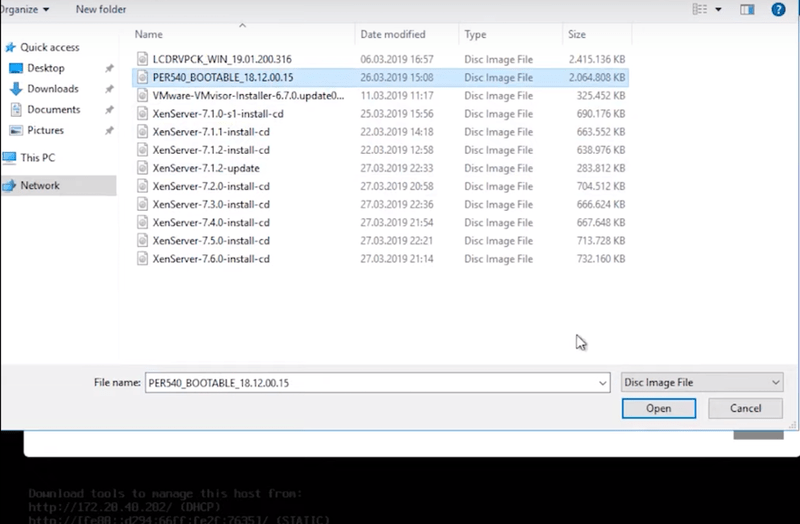The height and width of the screenshot is (524, 800).
Task: Open the view options icon
Action: coord(697,9)
